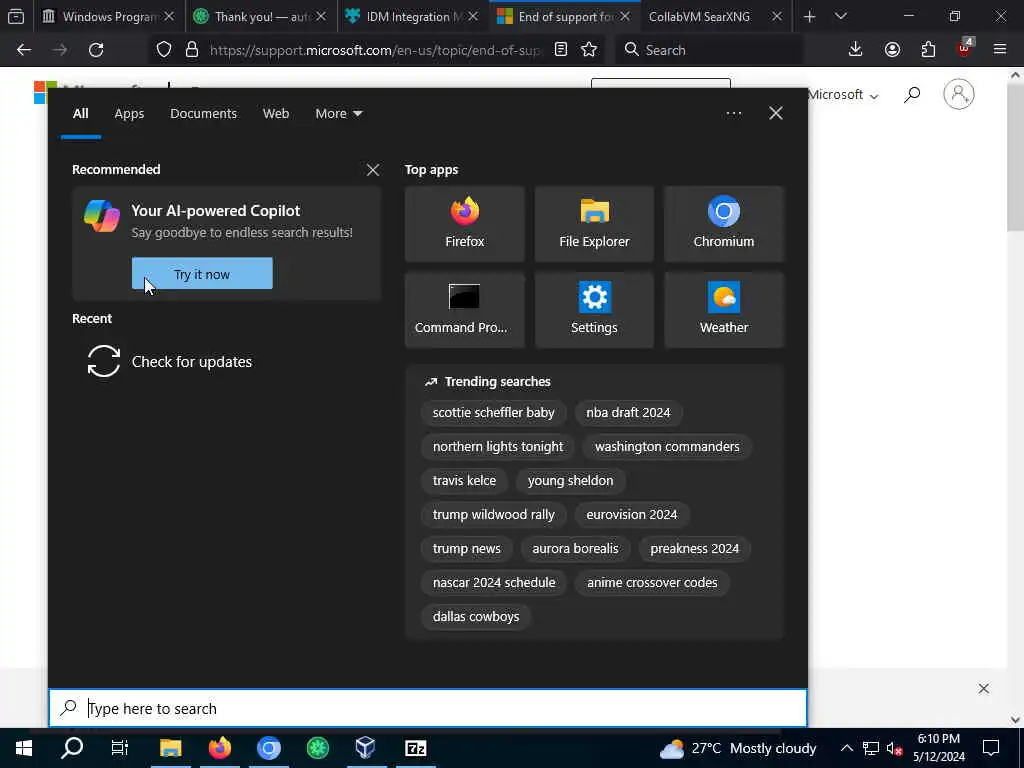Click the Firefox Search field

point(709,50)
